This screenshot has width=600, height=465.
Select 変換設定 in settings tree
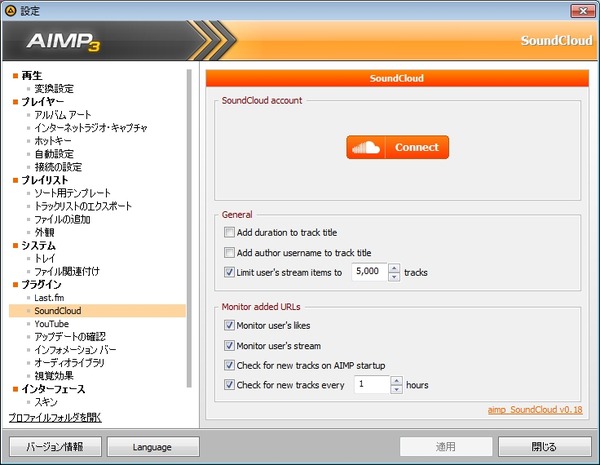coord(54,89)
